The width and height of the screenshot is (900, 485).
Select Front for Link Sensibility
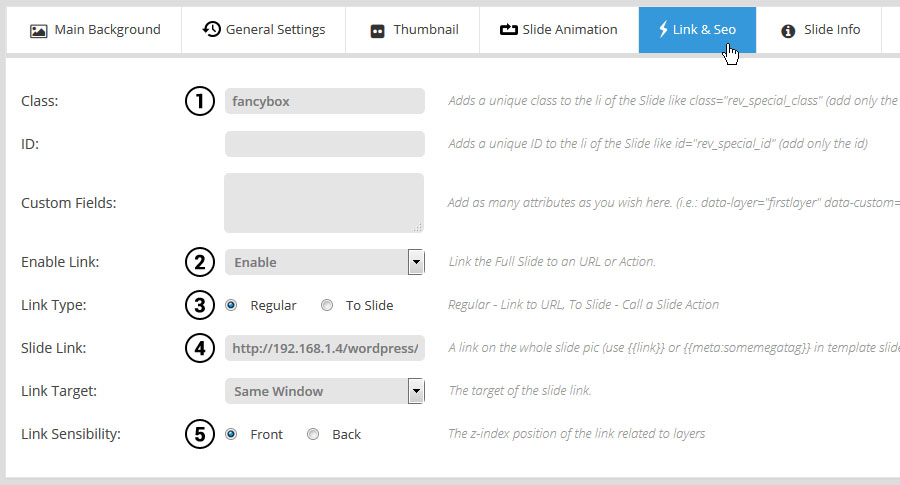coord(231,434)
